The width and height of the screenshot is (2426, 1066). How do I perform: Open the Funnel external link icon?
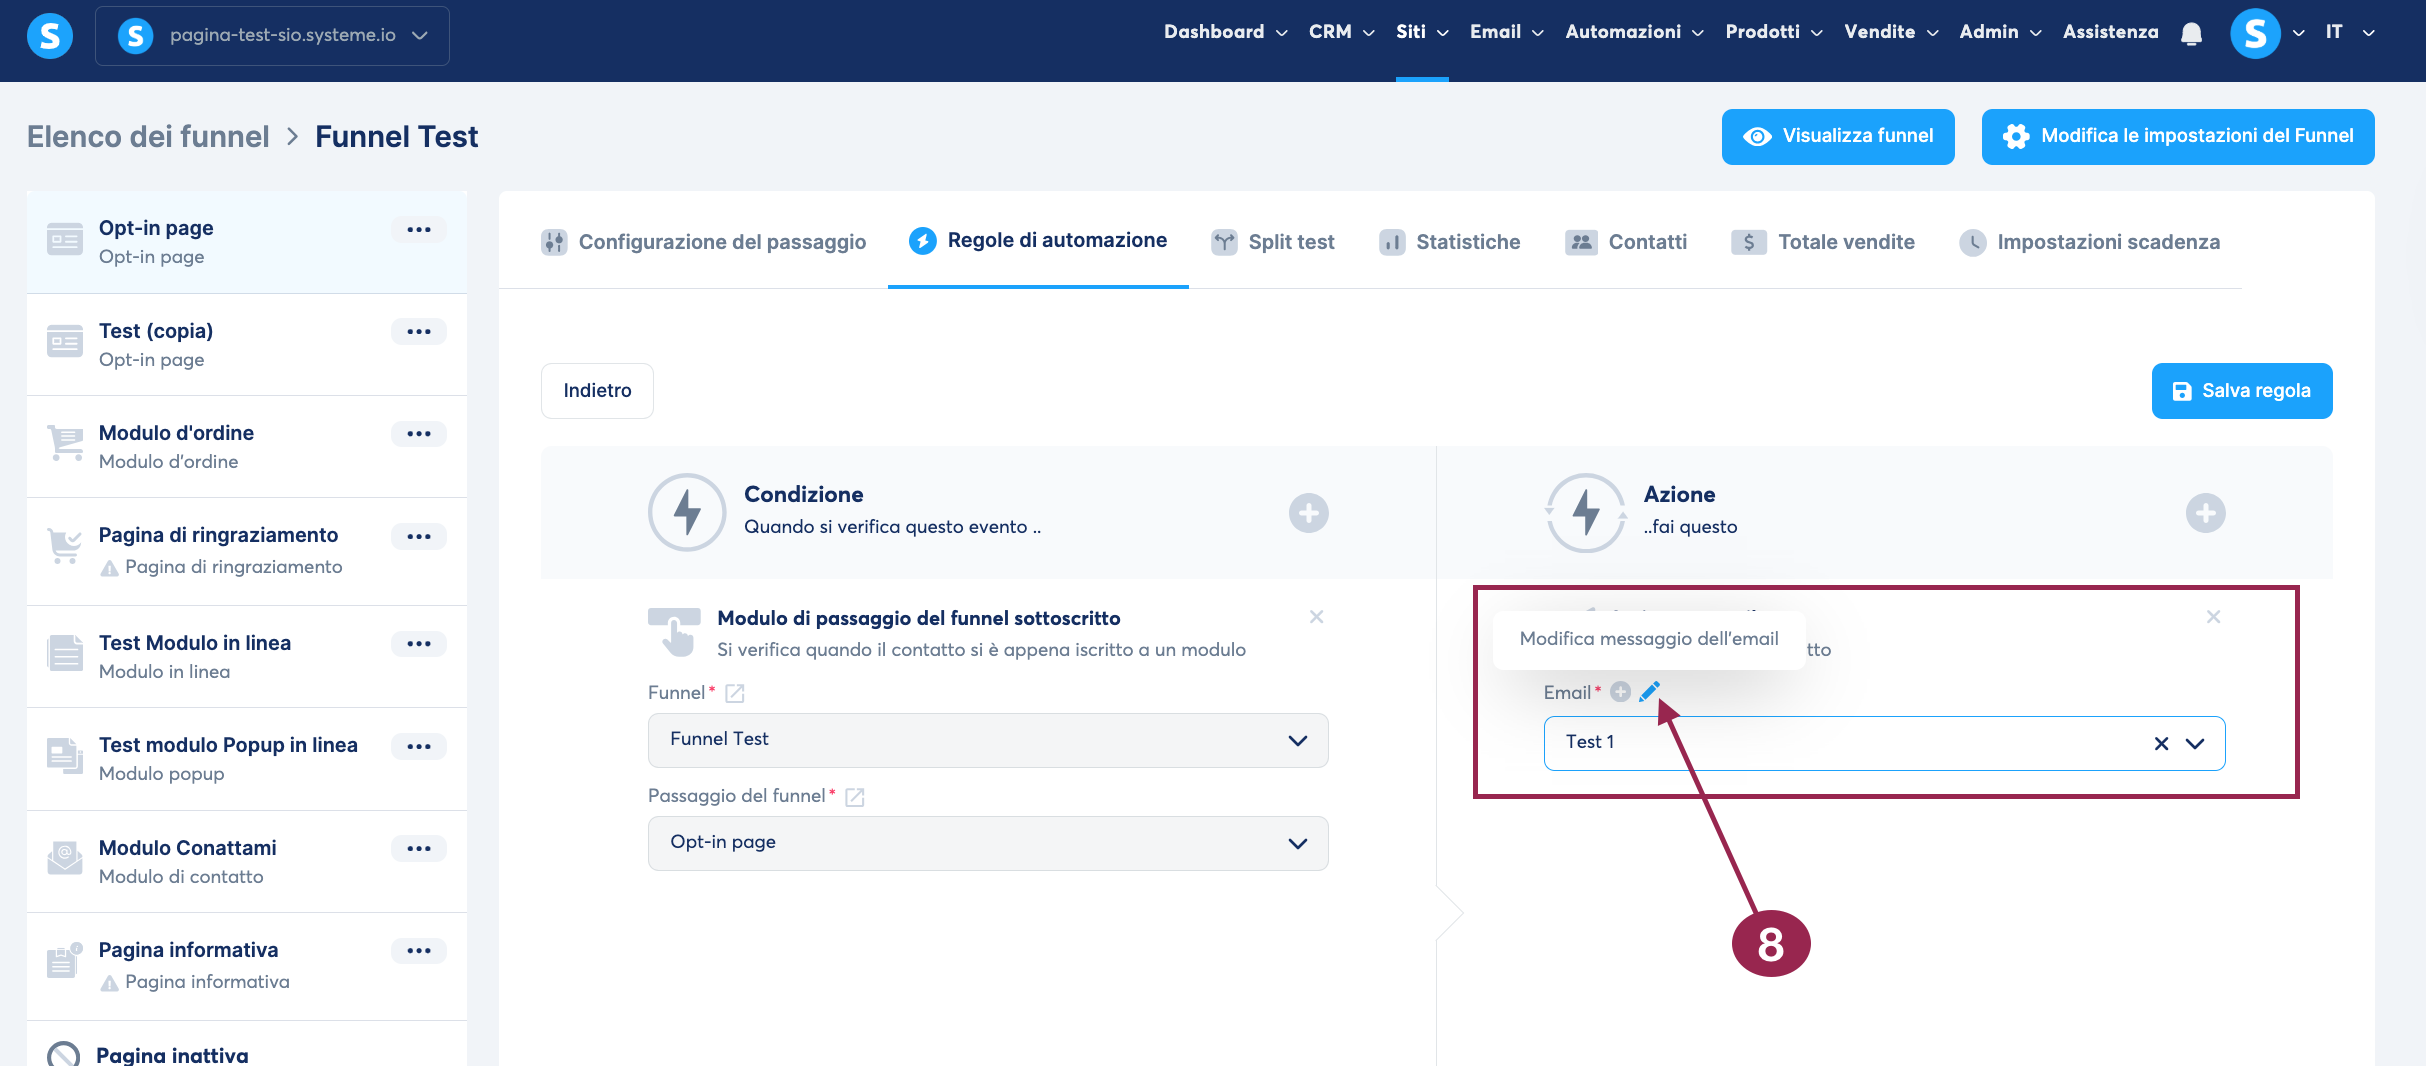[x=734, y=693]
